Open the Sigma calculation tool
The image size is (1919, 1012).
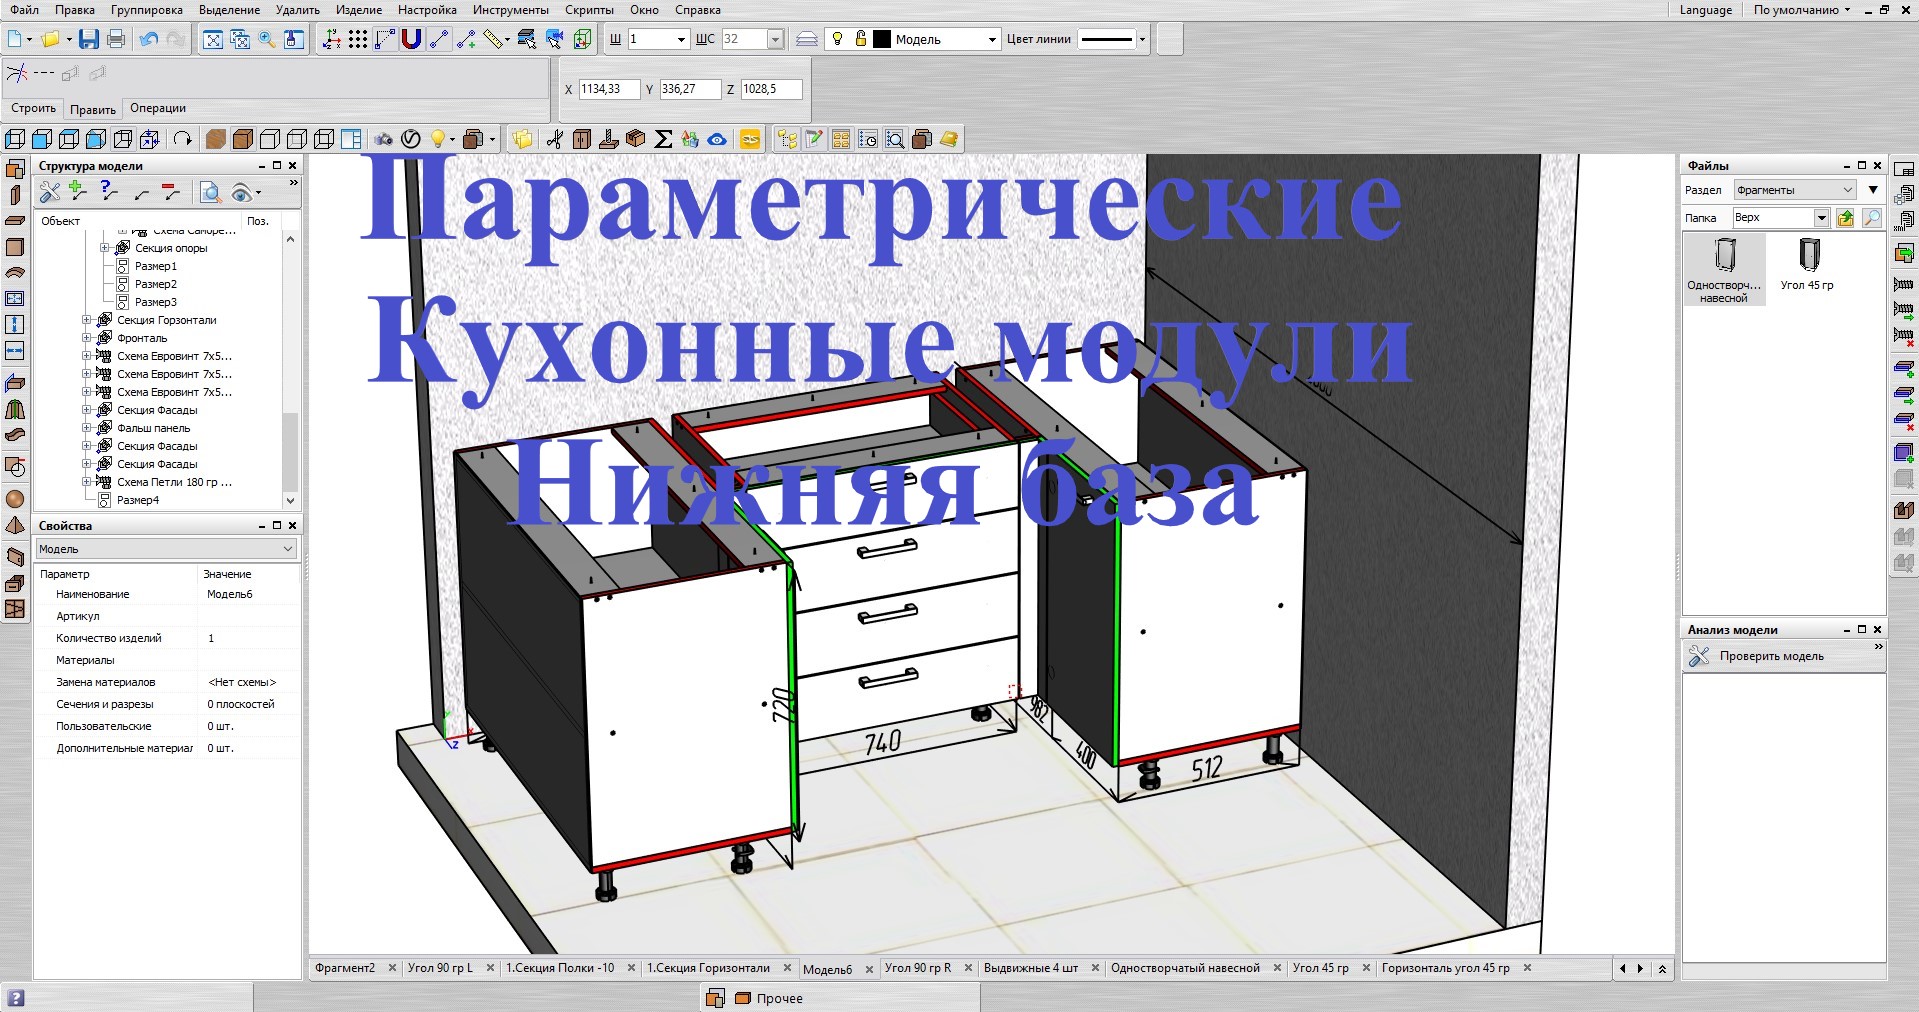coord(662,139)
